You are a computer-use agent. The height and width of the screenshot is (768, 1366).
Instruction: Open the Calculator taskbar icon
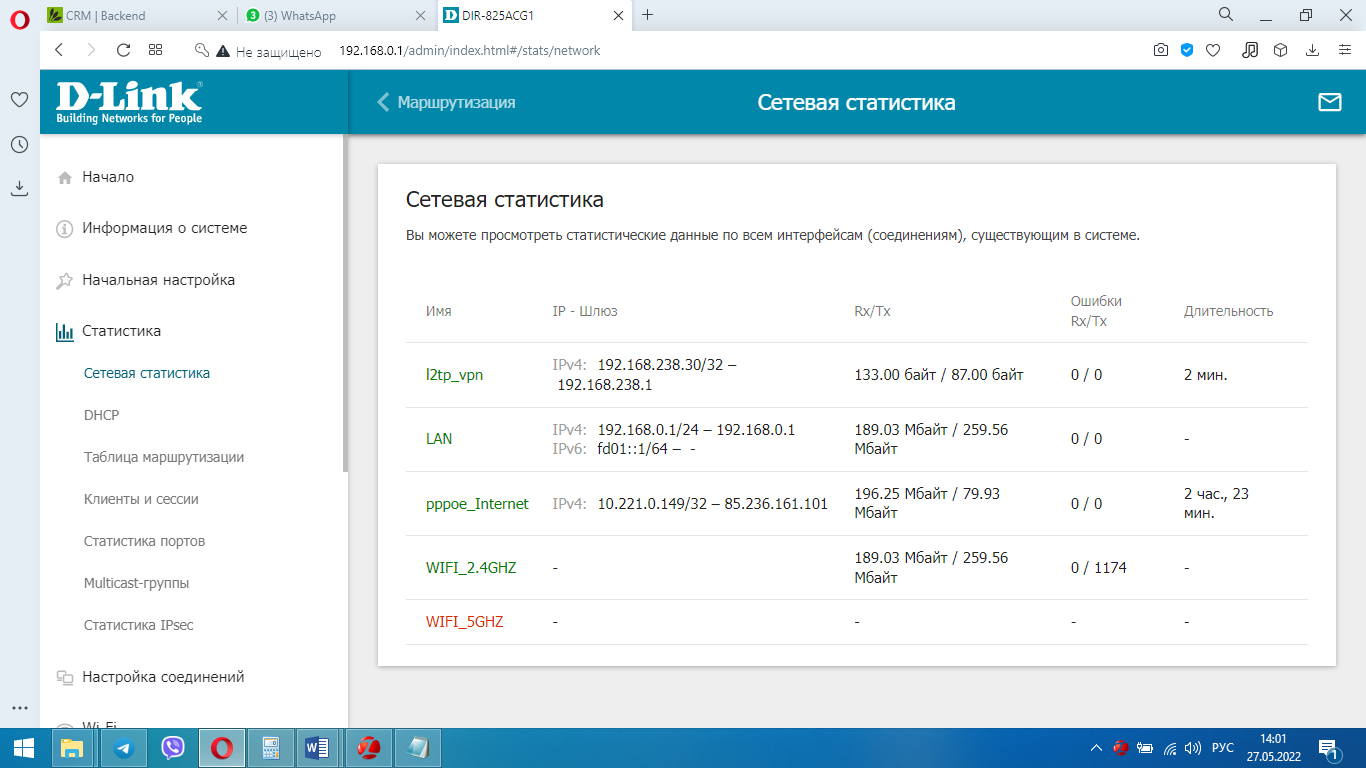click(x=270, y=748)
